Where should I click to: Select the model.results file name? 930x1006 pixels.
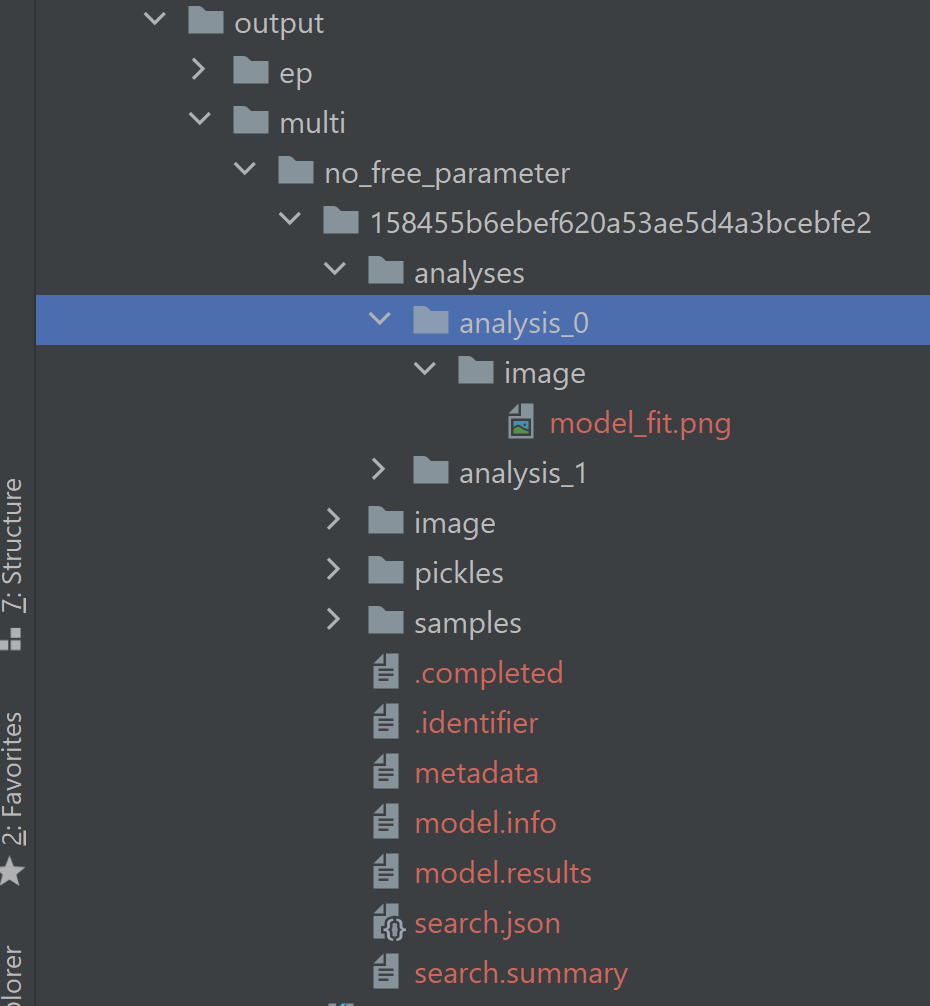(x=503, y=873)
